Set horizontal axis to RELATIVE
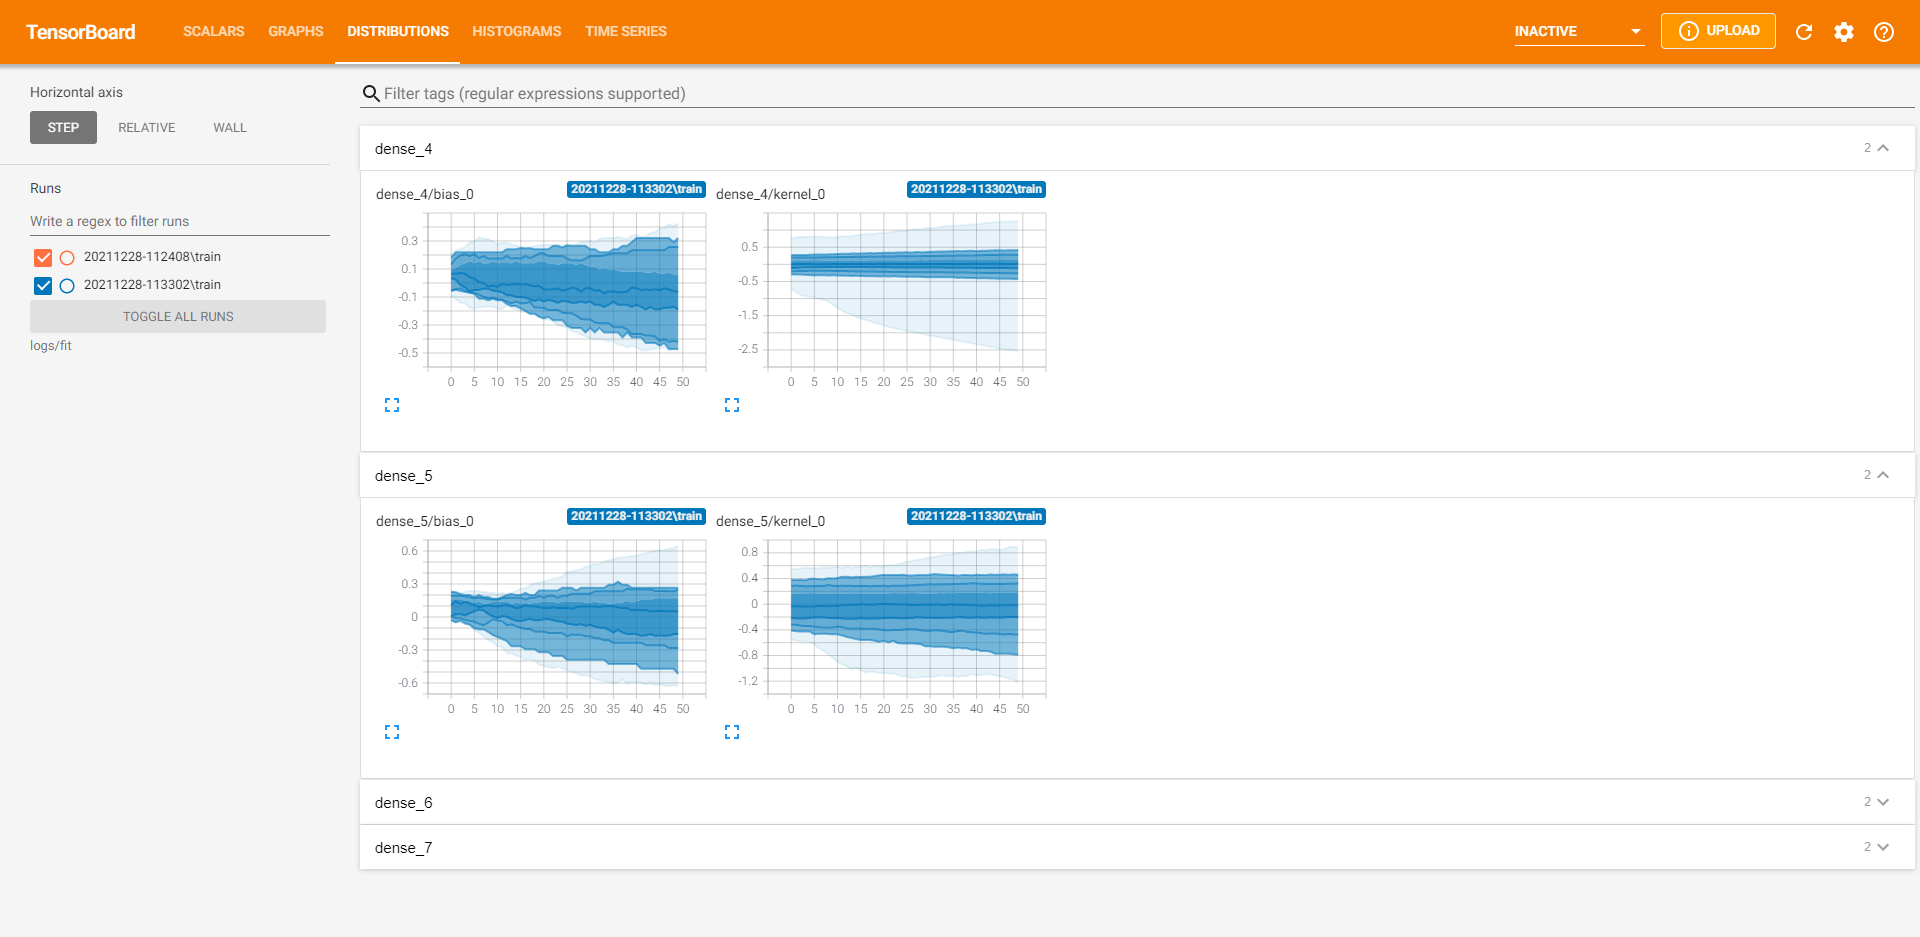 147,128
